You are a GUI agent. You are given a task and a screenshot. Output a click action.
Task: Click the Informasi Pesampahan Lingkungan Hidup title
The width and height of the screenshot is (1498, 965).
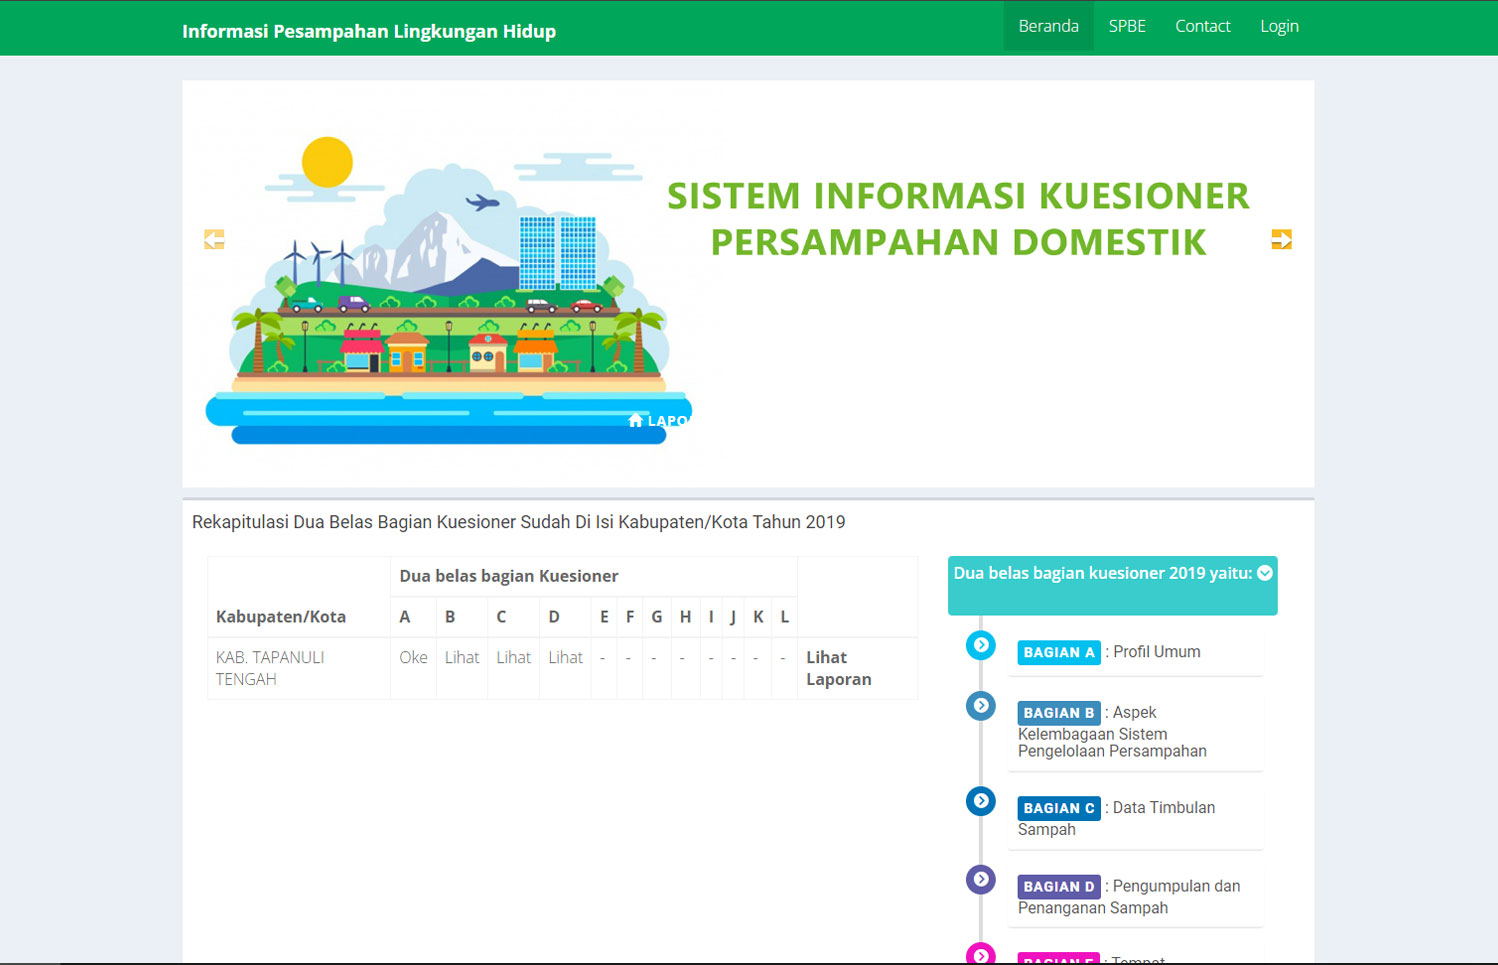point(368,31)
